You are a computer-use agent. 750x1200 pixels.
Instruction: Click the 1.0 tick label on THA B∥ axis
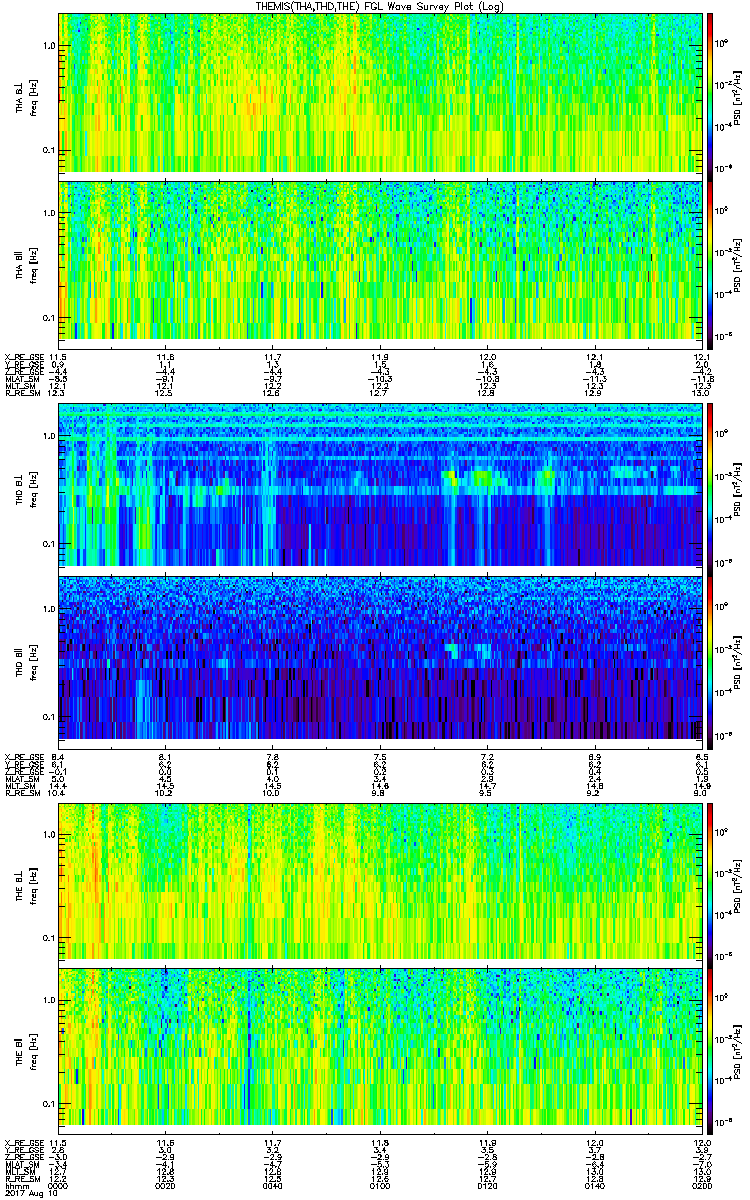[x=48, y=213]
